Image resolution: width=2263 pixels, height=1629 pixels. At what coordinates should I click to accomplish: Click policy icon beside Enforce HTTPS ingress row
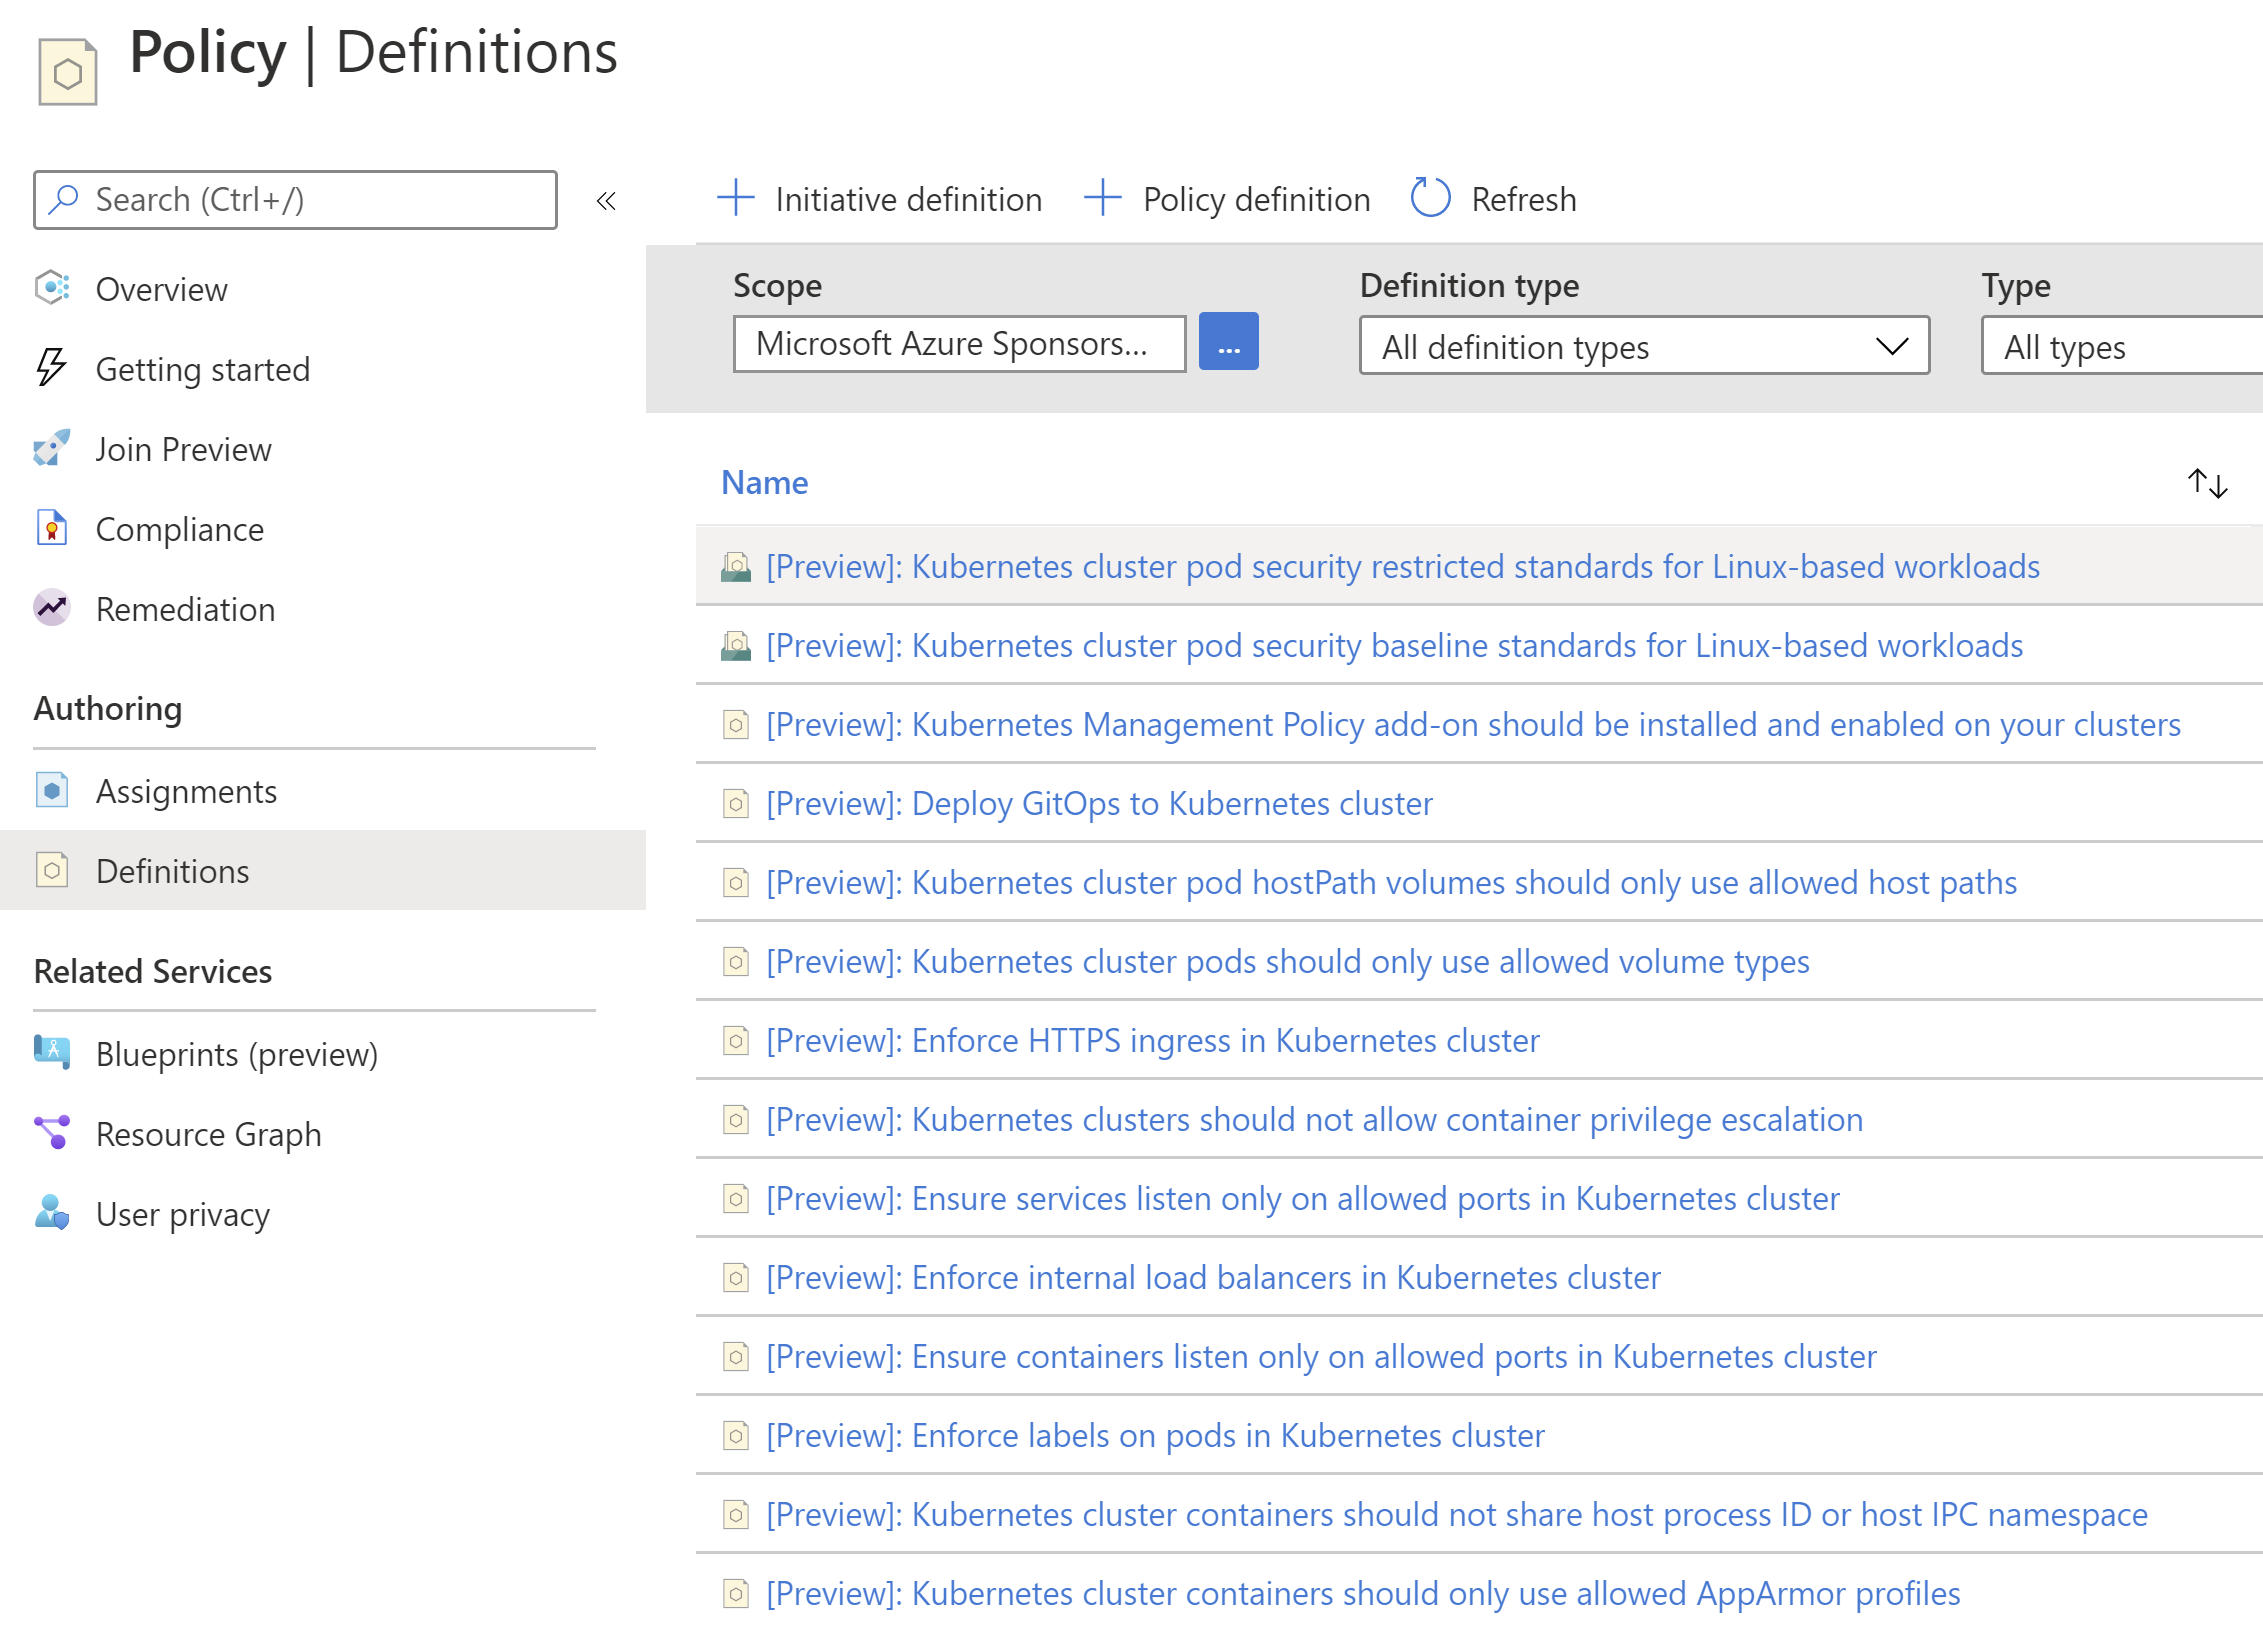736,1041
